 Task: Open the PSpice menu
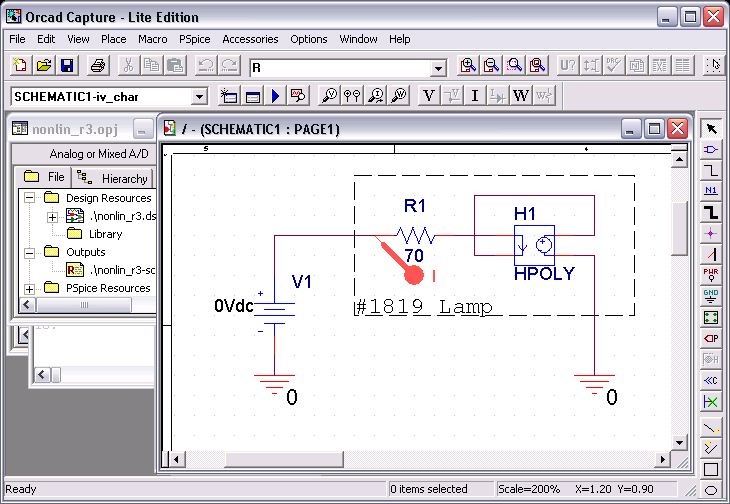click(x=195, y=39)
